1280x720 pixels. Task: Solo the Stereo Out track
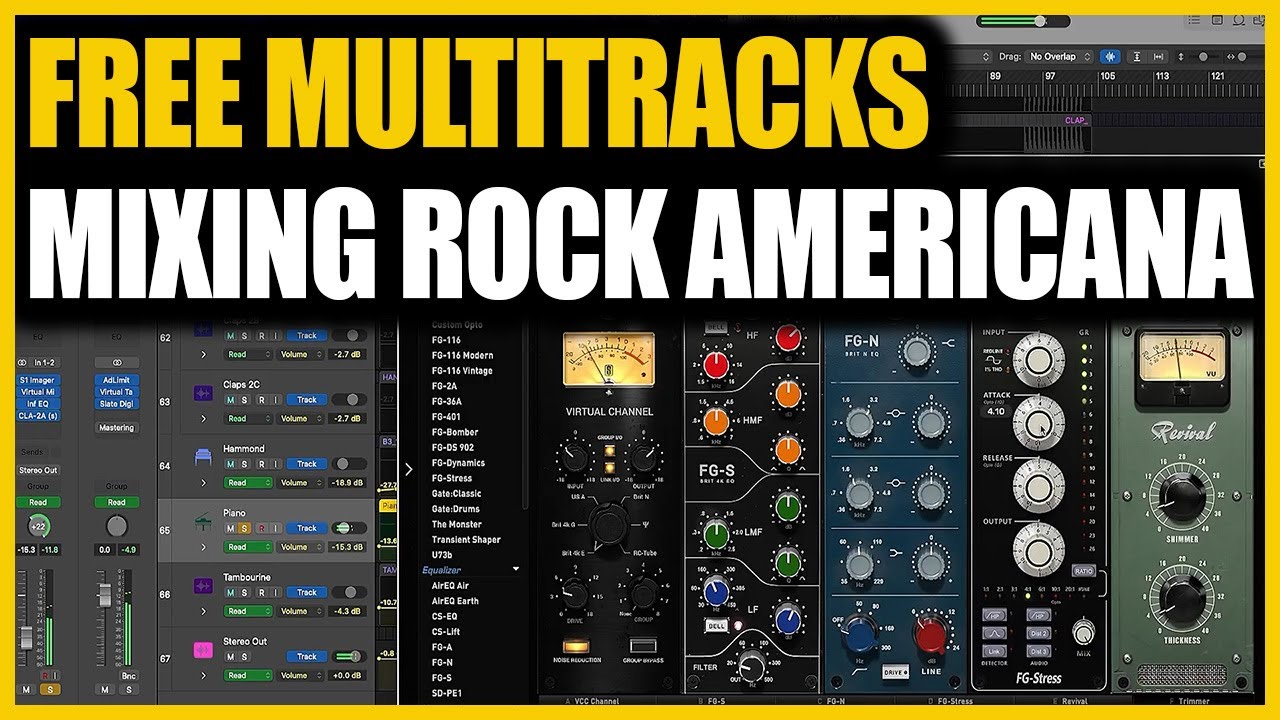[246, 657]
